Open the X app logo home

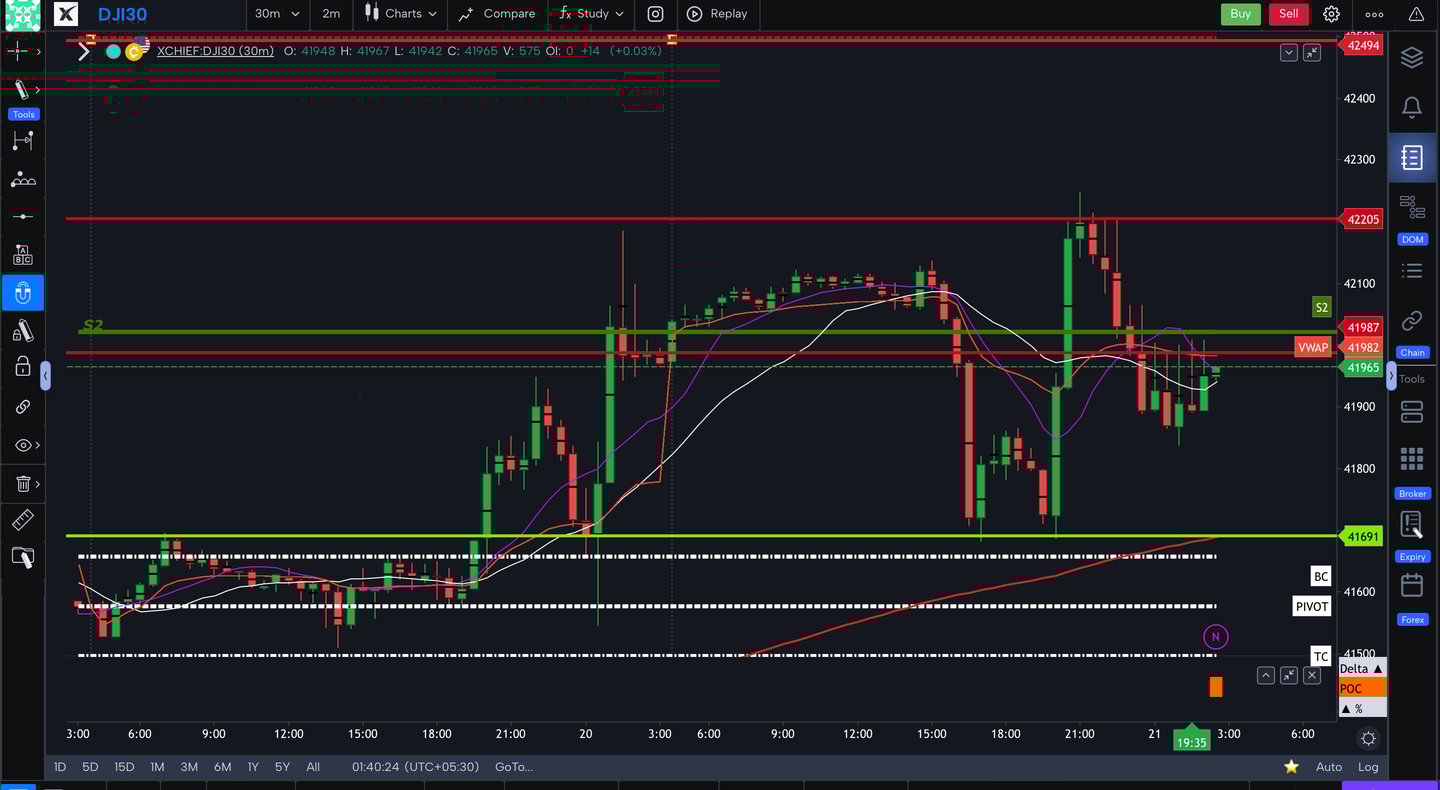[65, 13]
